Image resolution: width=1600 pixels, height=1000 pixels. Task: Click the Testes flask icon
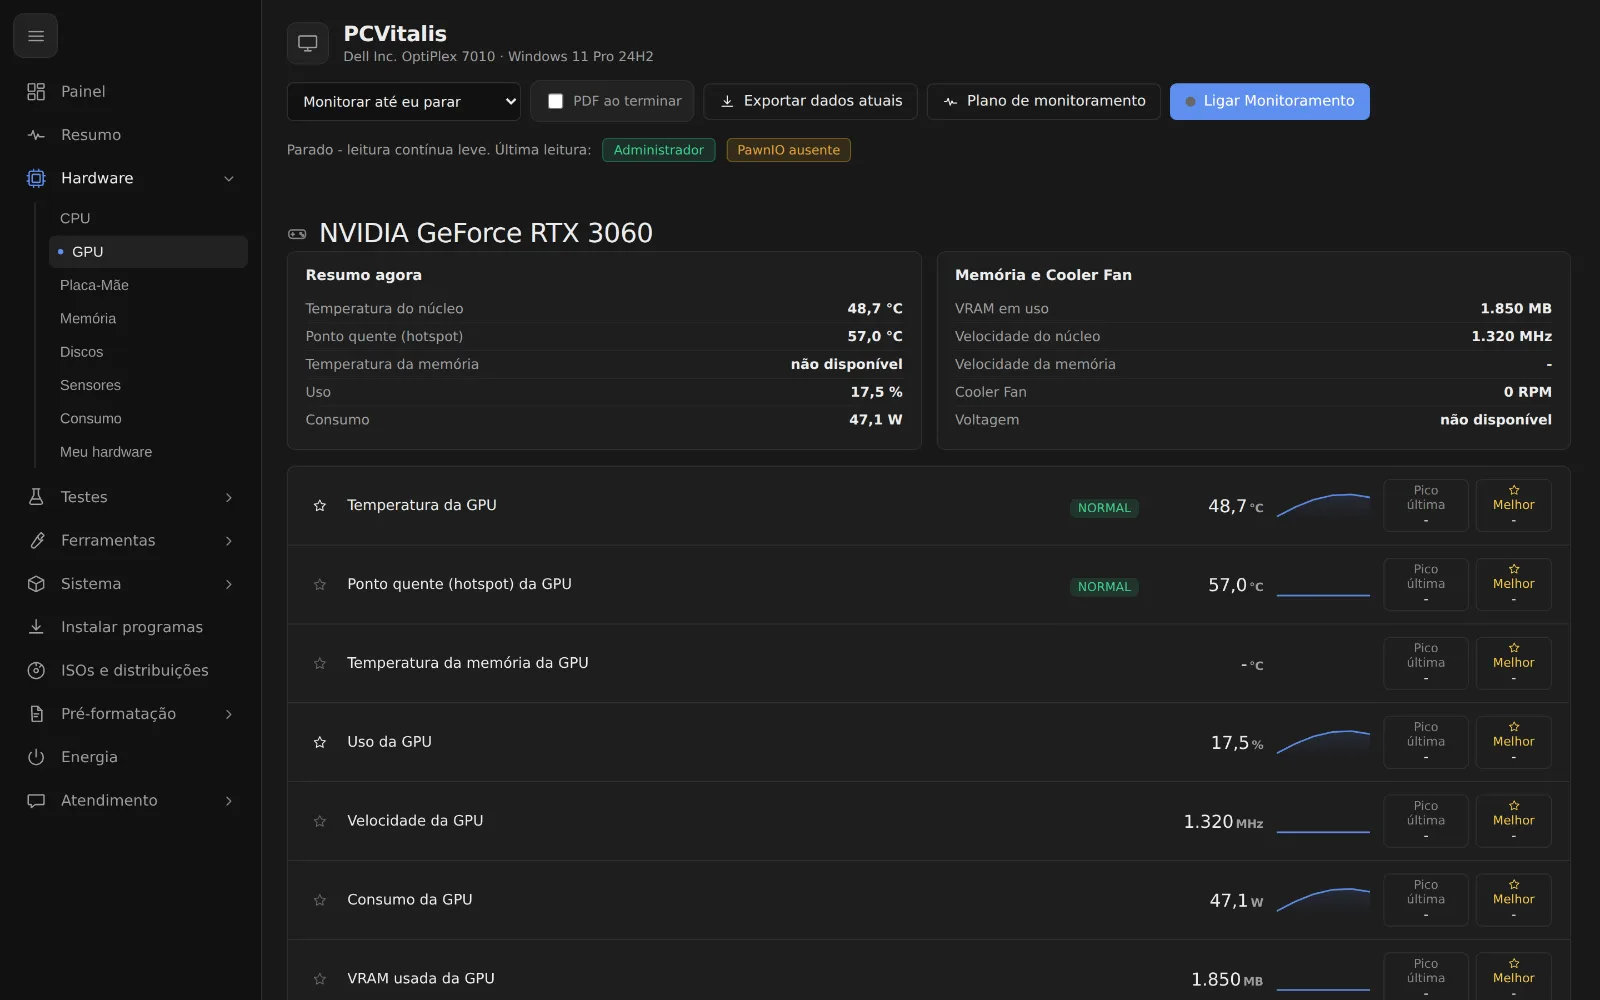(x=36, y=497)
